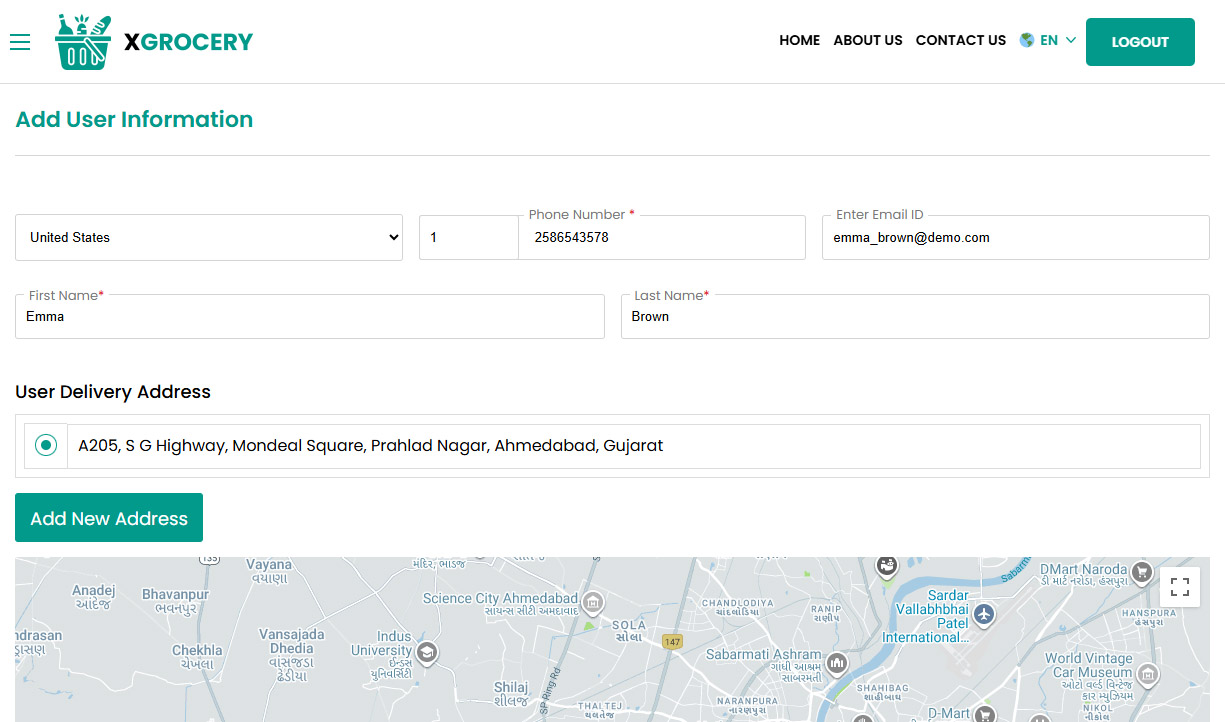This screenshot has width=1225, height=722.
Task: Open the hamburger navigation menu
Action: point(20,42)
